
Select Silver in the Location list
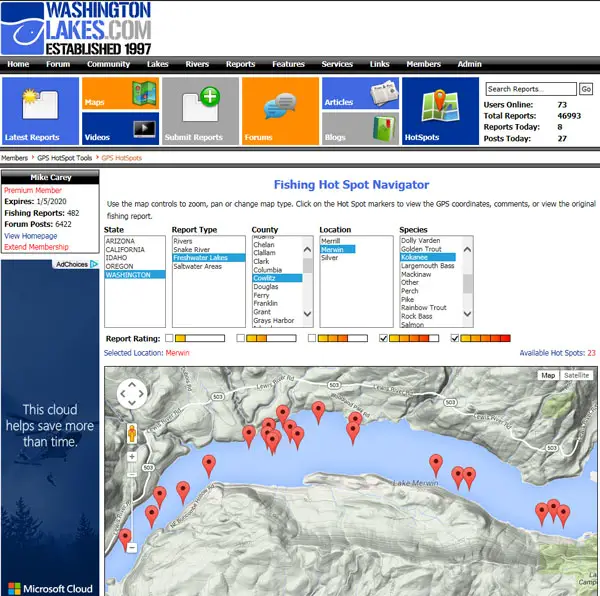[329, 258]
